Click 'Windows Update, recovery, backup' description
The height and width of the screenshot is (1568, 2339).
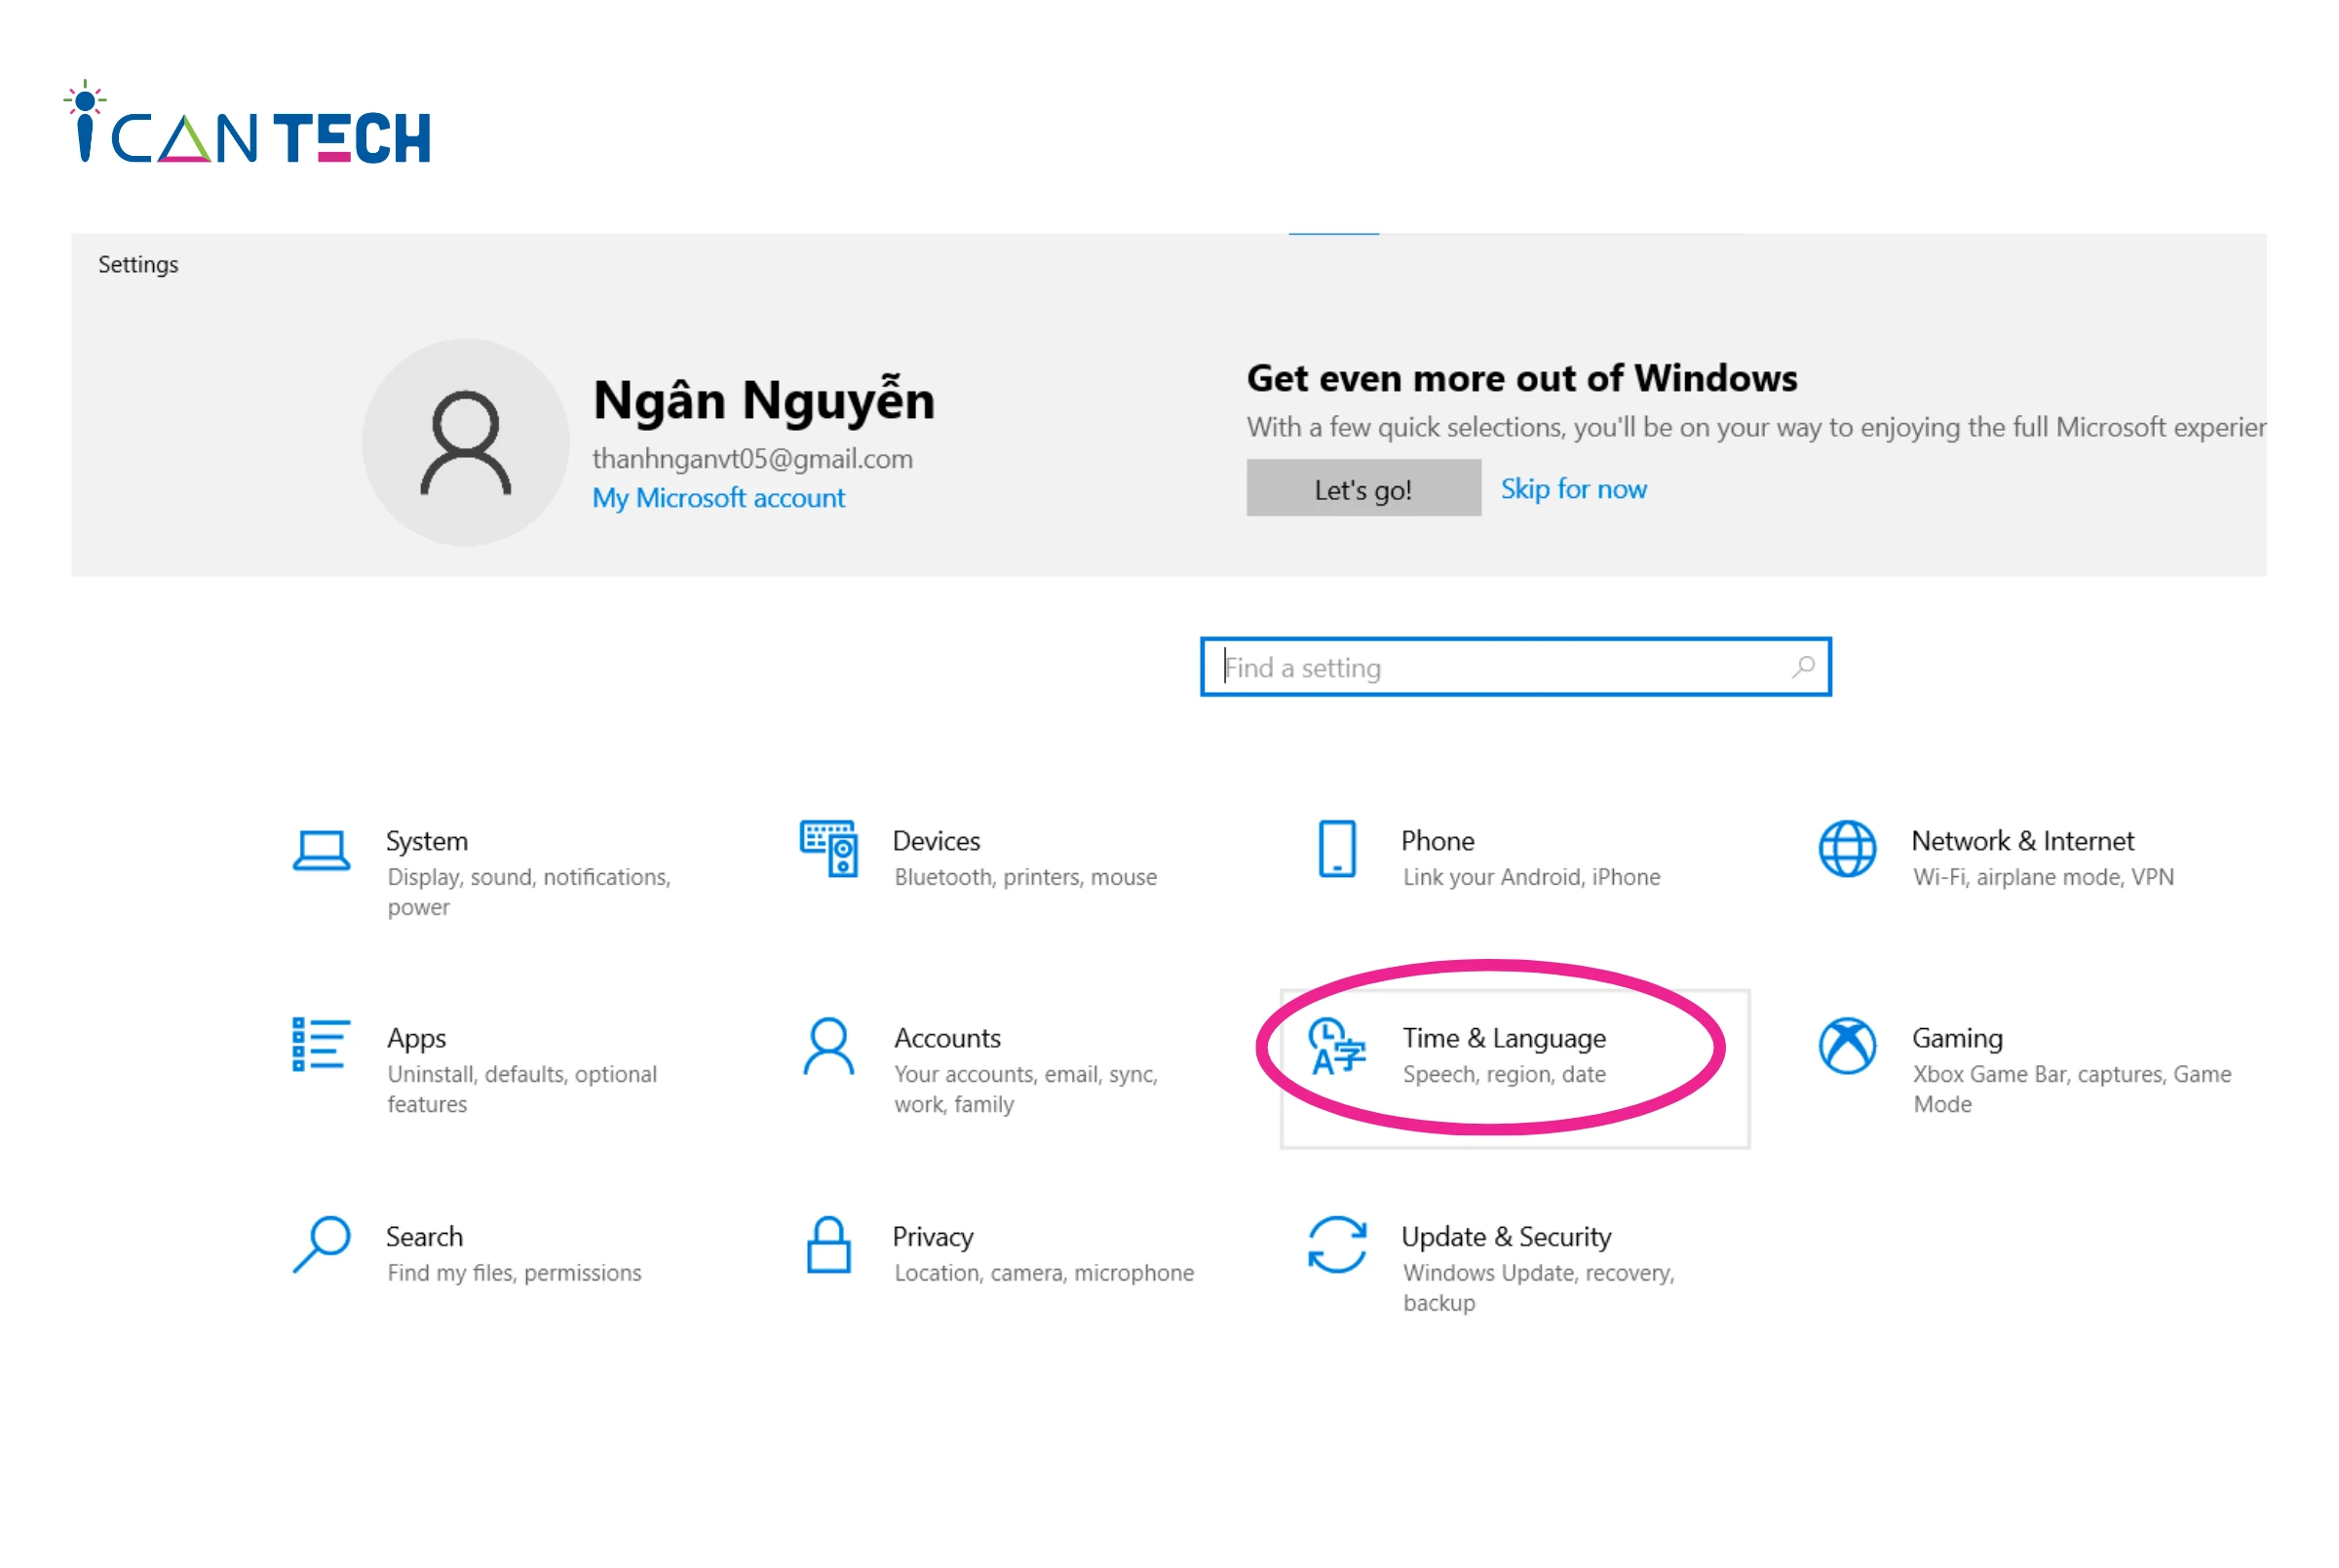[x=1538, y=1287]
